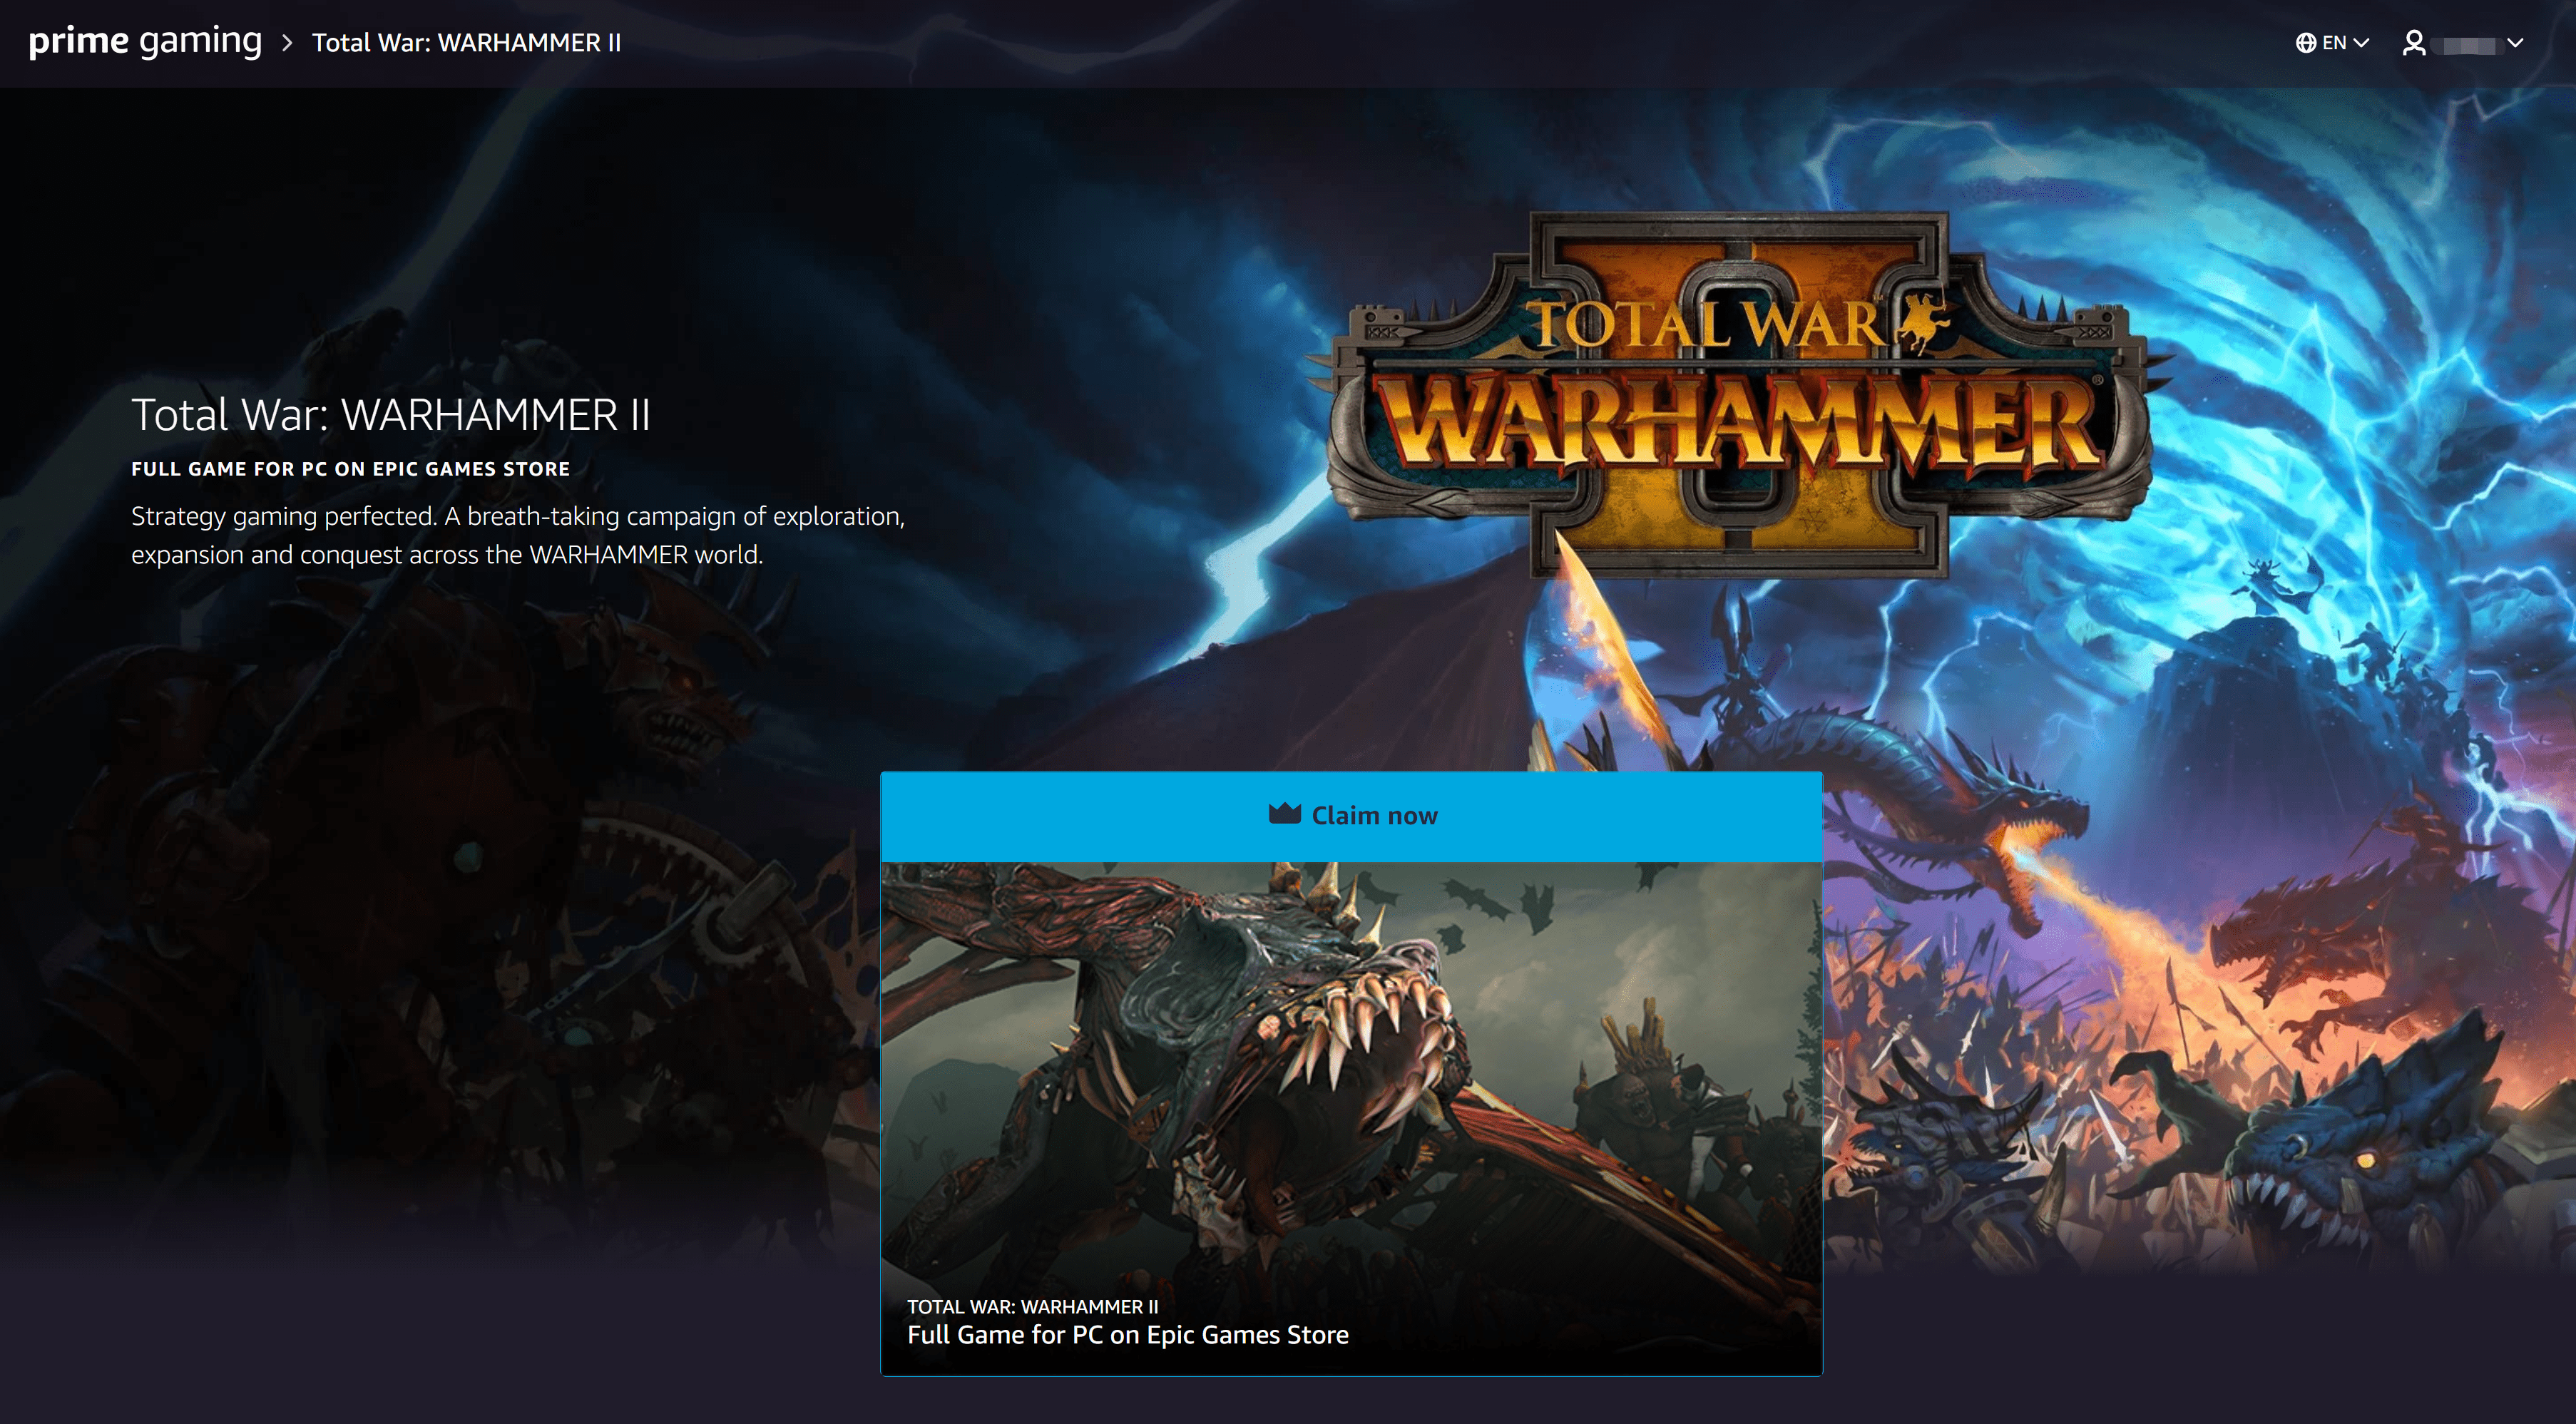
Task: Click the Full Game for PC on Epic Games Store card title
Action: [1127, 1335]
